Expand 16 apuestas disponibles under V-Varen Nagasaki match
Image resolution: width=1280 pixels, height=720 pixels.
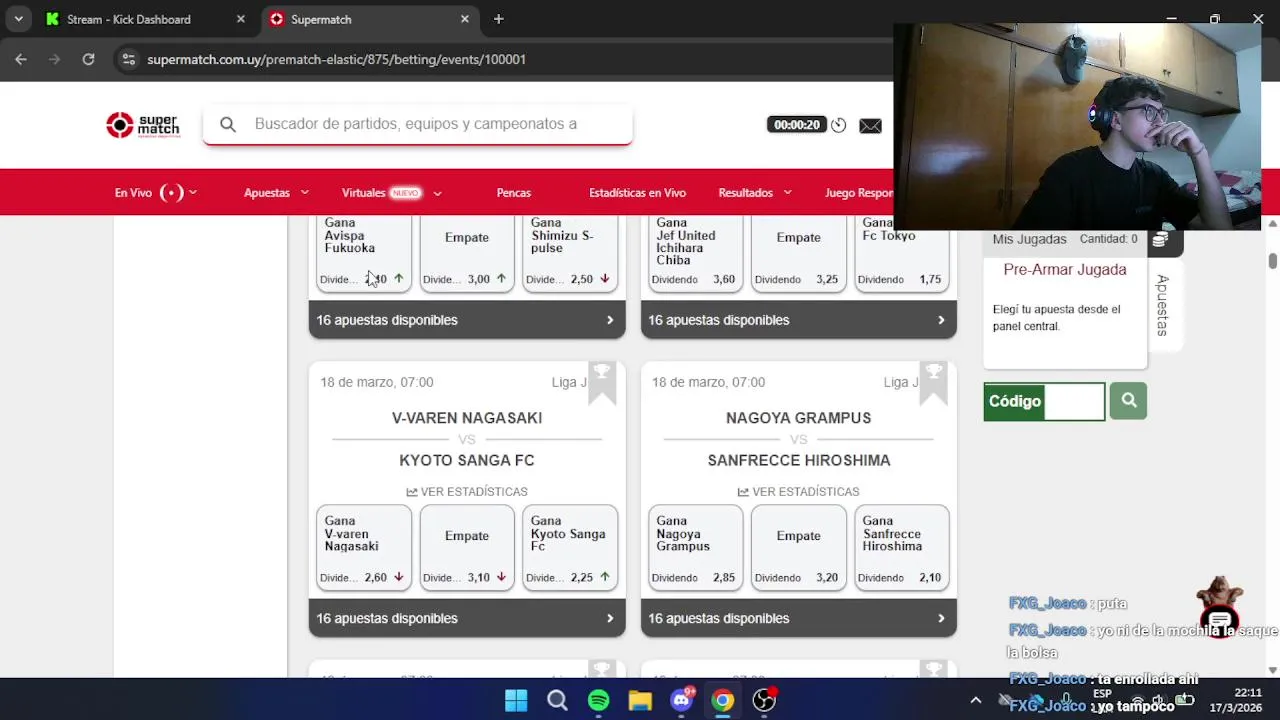click(x=467, y=618)
